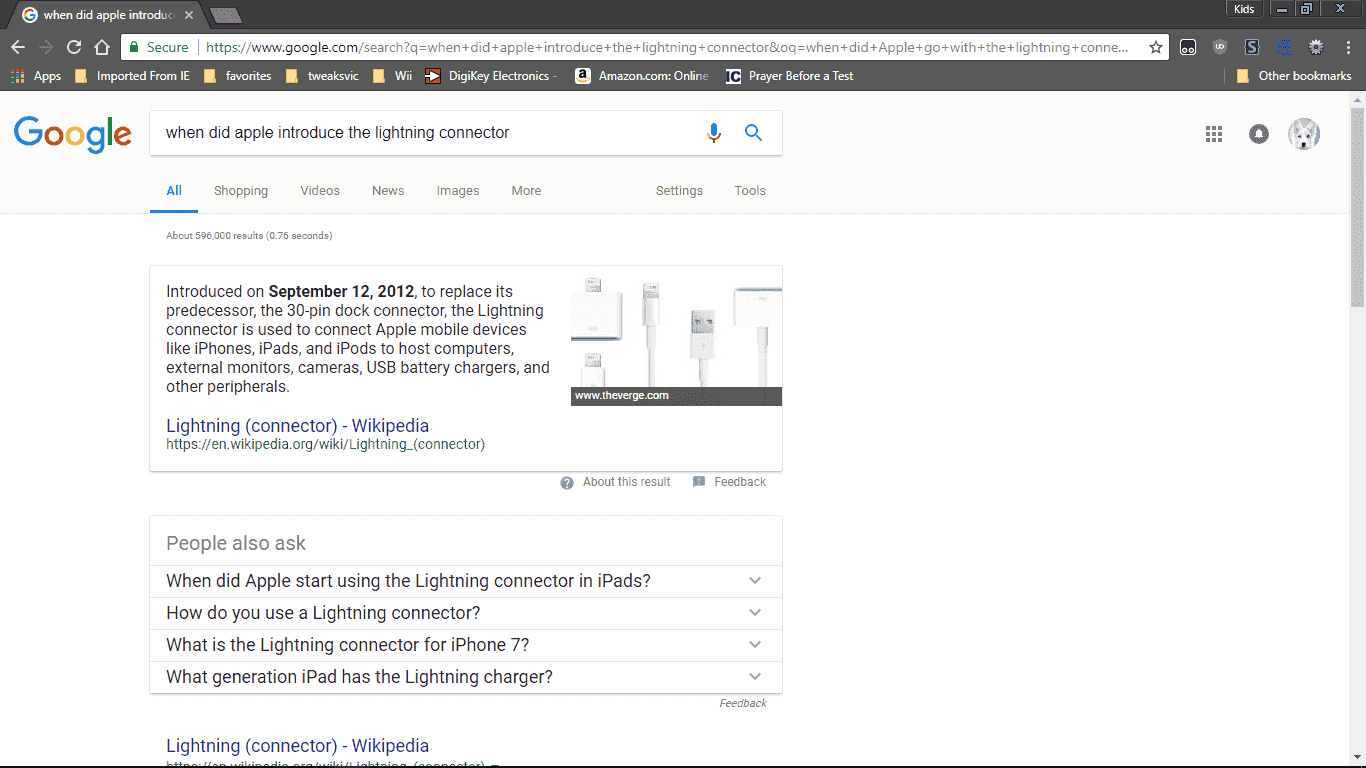The height and width of the screenshot is (768, 1366).
Task: Open the Other bookmarks folder
Action: point(1294,76)
